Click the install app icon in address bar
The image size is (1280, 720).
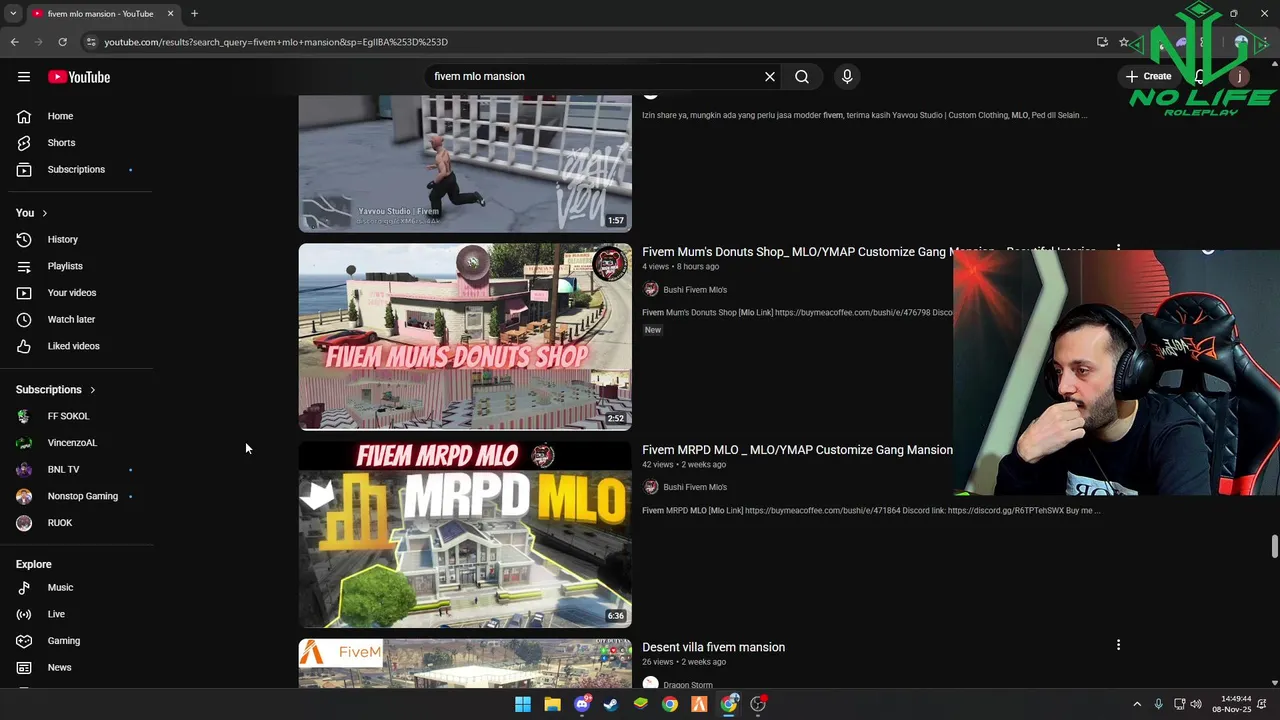pyautogui.click(x=1102, y=42)
